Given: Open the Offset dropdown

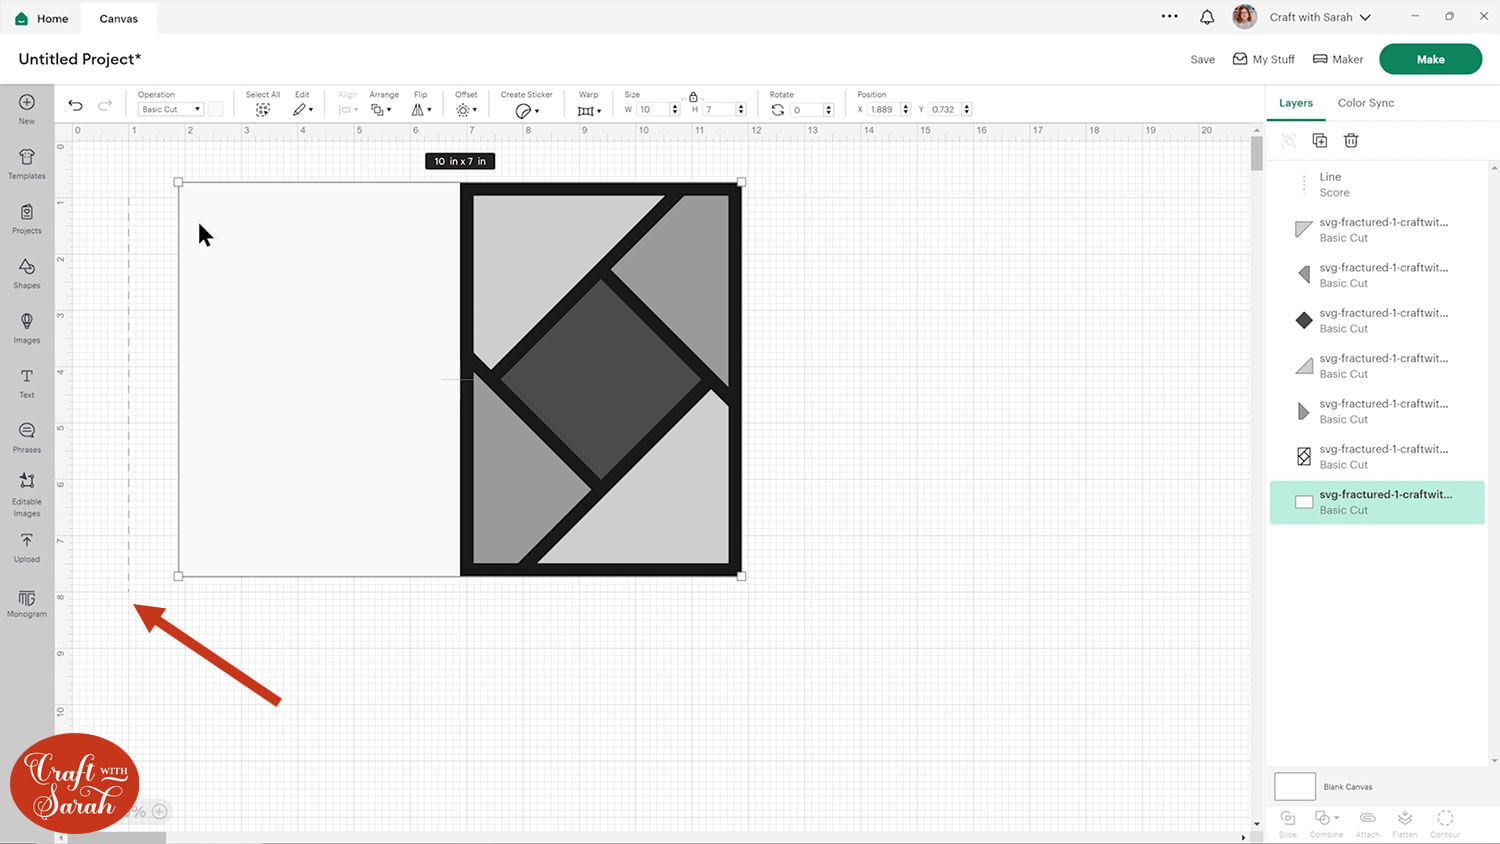Looking at the screenshot, I should (x=466, y=104).
